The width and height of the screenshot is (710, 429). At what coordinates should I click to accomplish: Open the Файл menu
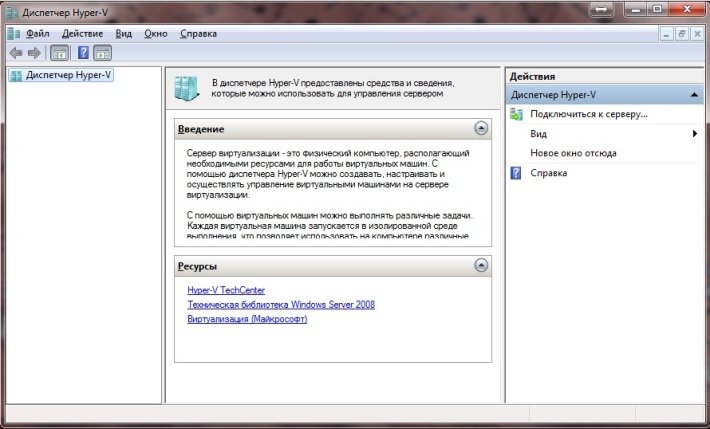(x=38, y=34)
